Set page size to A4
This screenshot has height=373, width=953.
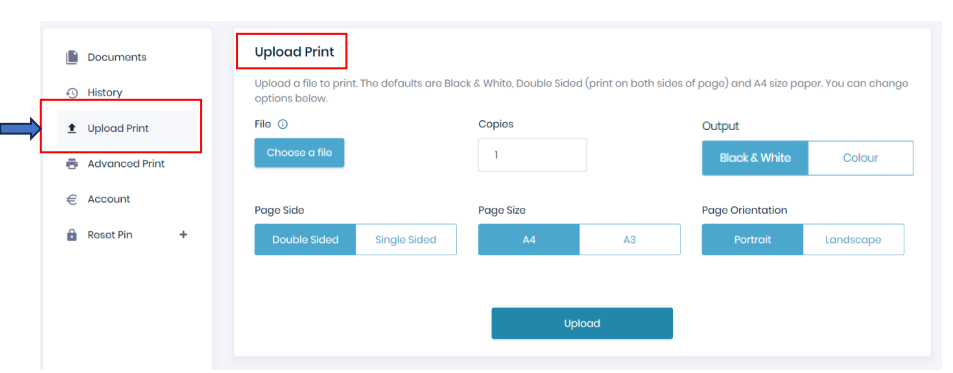click(x=529, y=239)
